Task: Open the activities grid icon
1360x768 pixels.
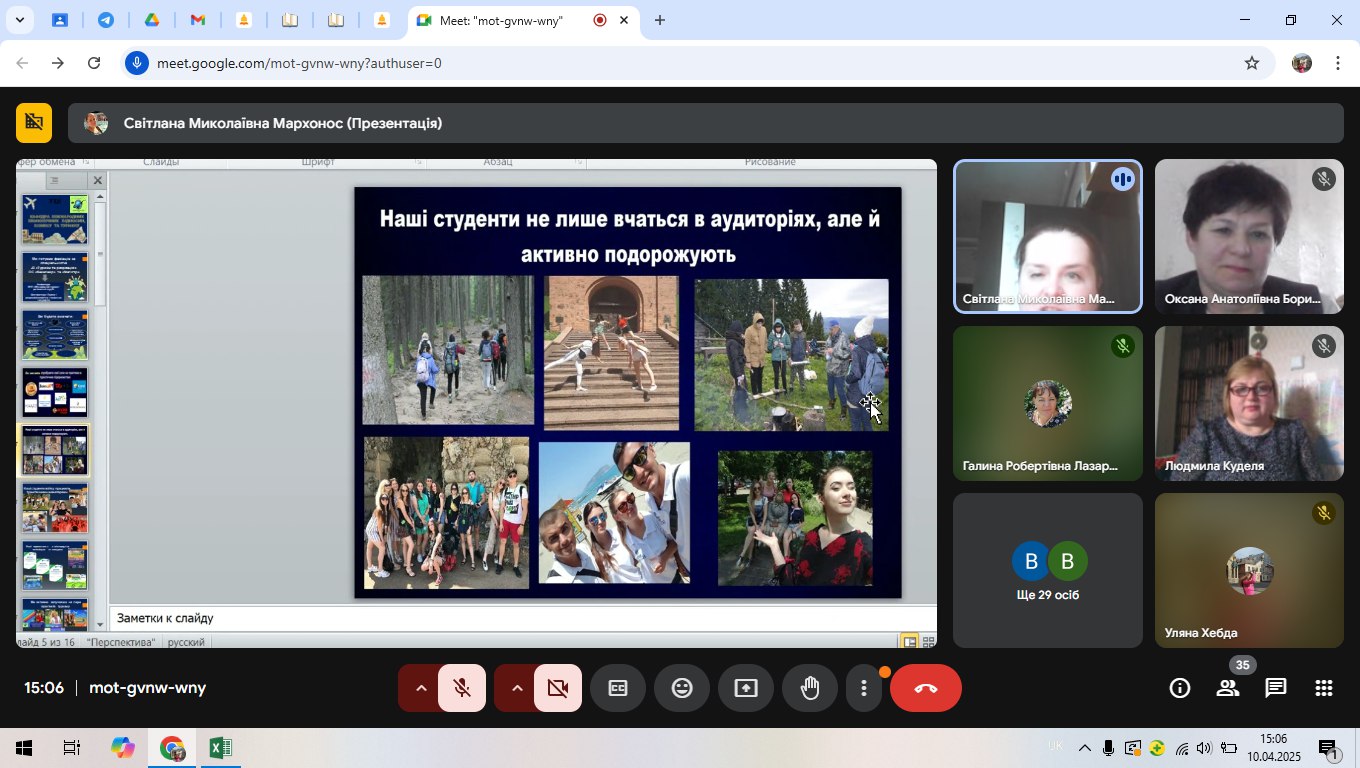Action: tap(1324, 688)
